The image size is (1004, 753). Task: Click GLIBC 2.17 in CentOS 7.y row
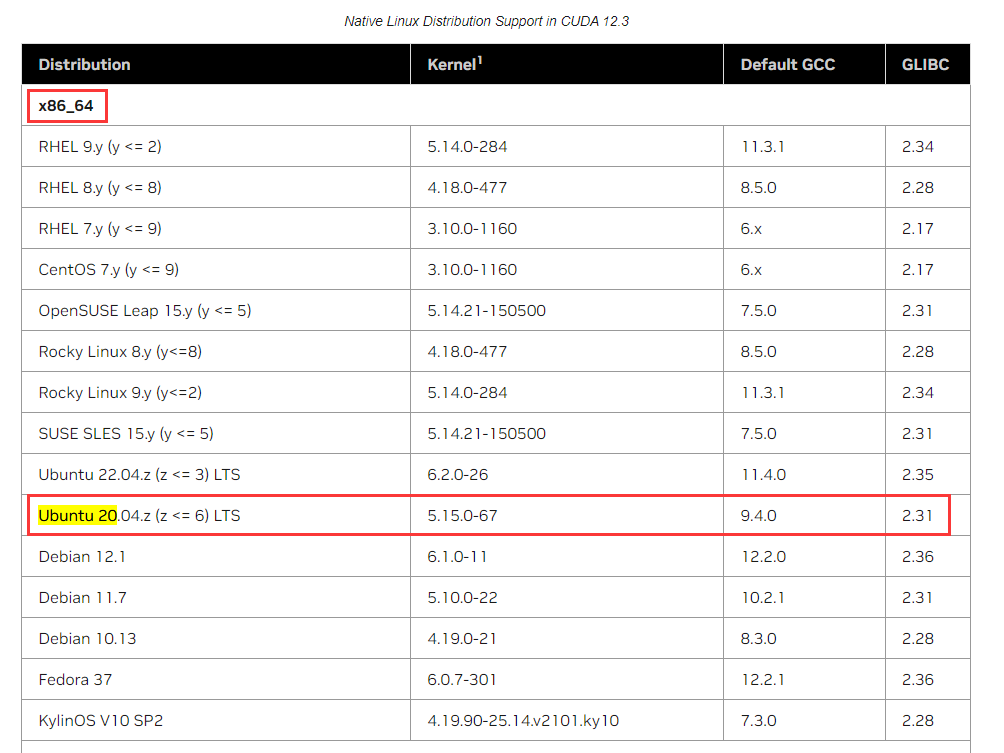[918, 270]
